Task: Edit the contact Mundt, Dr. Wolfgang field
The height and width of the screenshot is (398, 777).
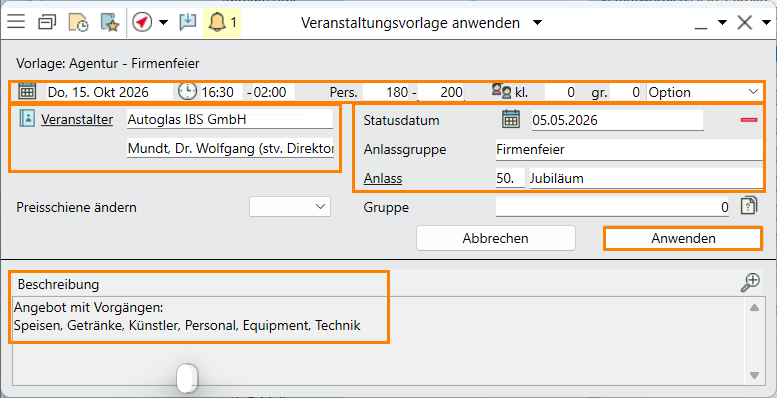Action: click(x=230, y=148)
